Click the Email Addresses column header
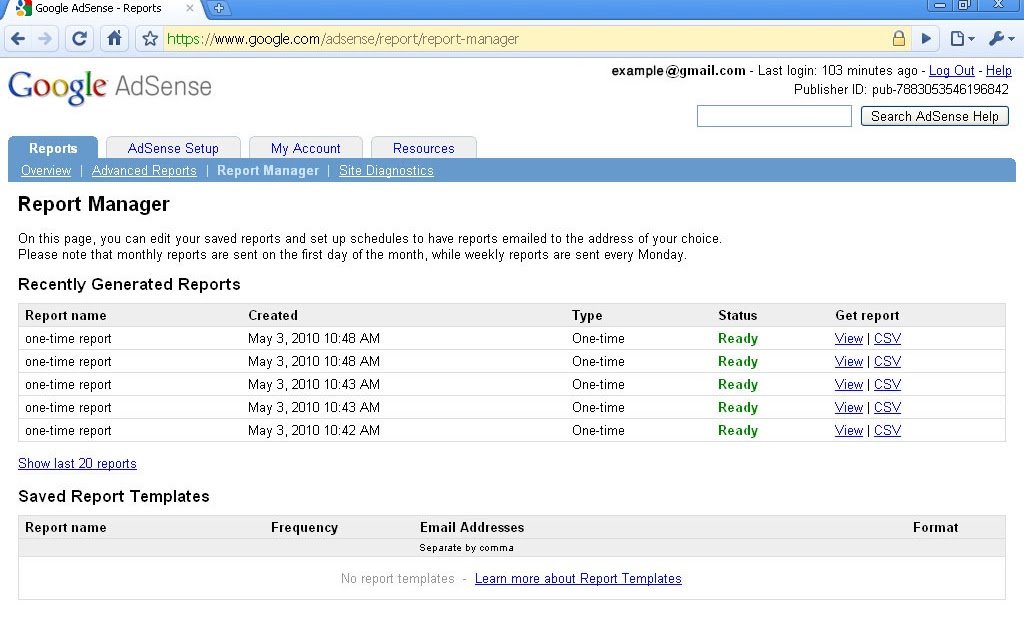Viewport: 1024px width, 630px height. click(x=472, y=528)
